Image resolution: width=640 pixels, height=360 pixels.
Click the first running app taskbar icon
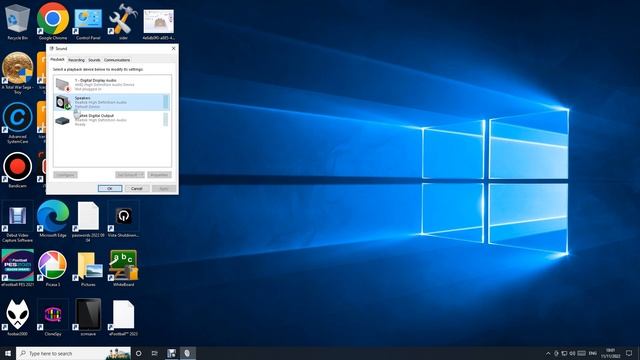coord(171,353)
